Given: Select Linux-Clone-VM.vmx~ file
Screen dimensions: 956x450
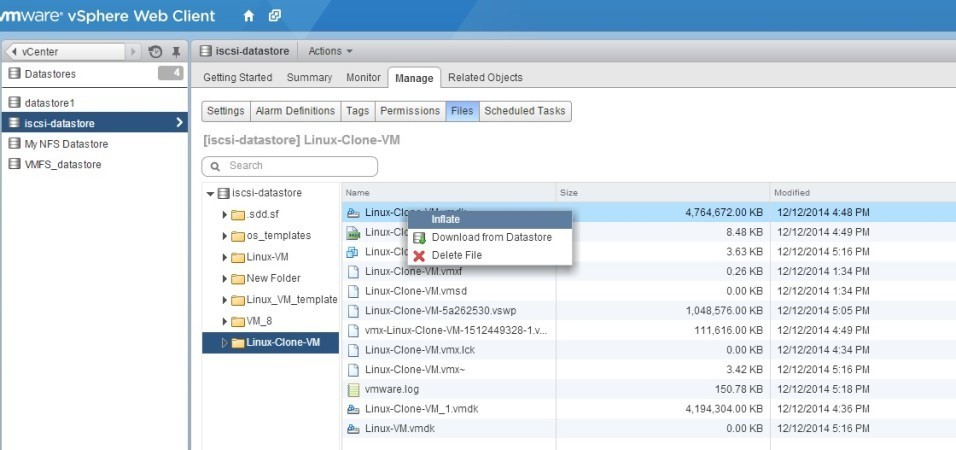Looking at the screenshot, I should (415, 370).
